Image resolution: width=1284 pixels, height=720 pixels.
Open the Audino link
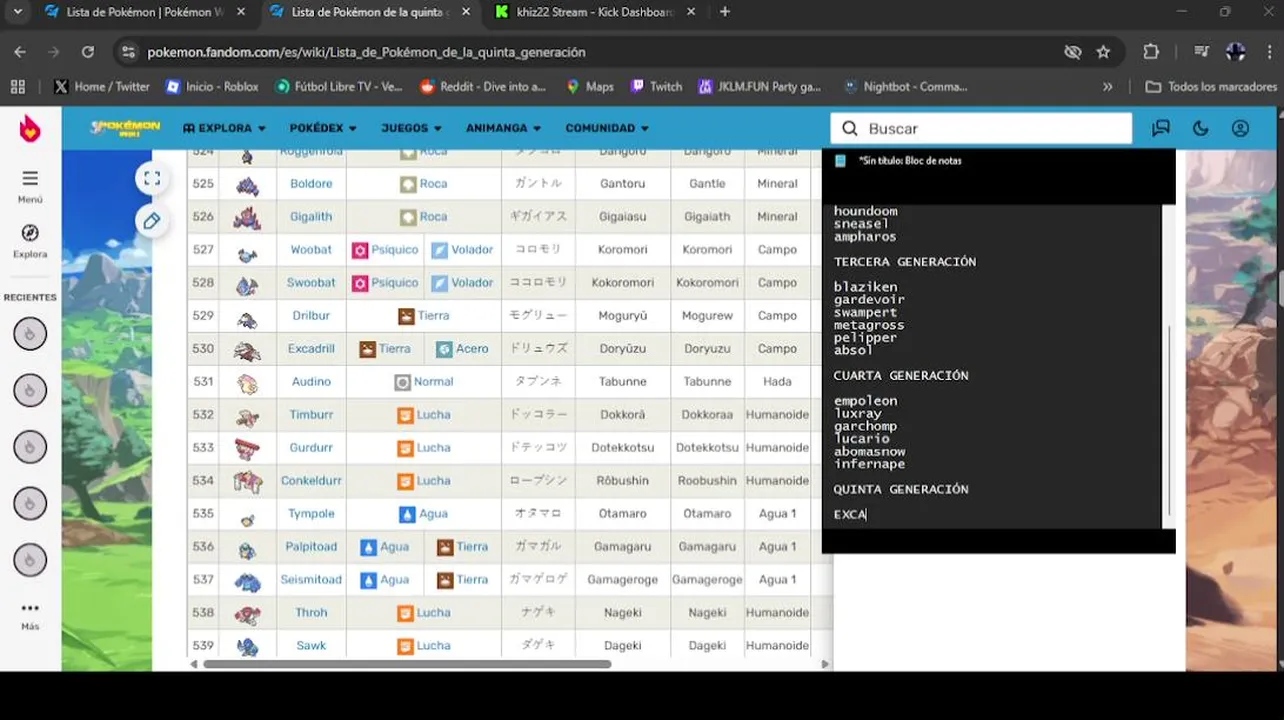click(x=311, y=382)
